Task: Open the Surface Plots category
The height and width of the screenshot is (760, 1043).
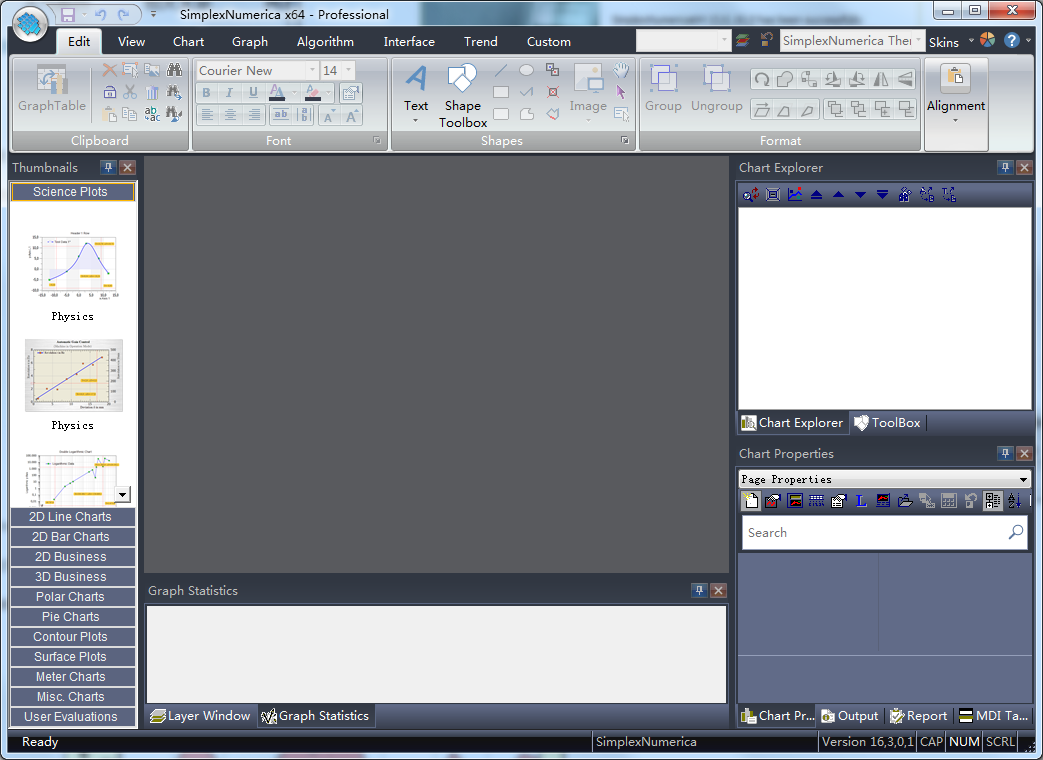Action: [73, 656]
